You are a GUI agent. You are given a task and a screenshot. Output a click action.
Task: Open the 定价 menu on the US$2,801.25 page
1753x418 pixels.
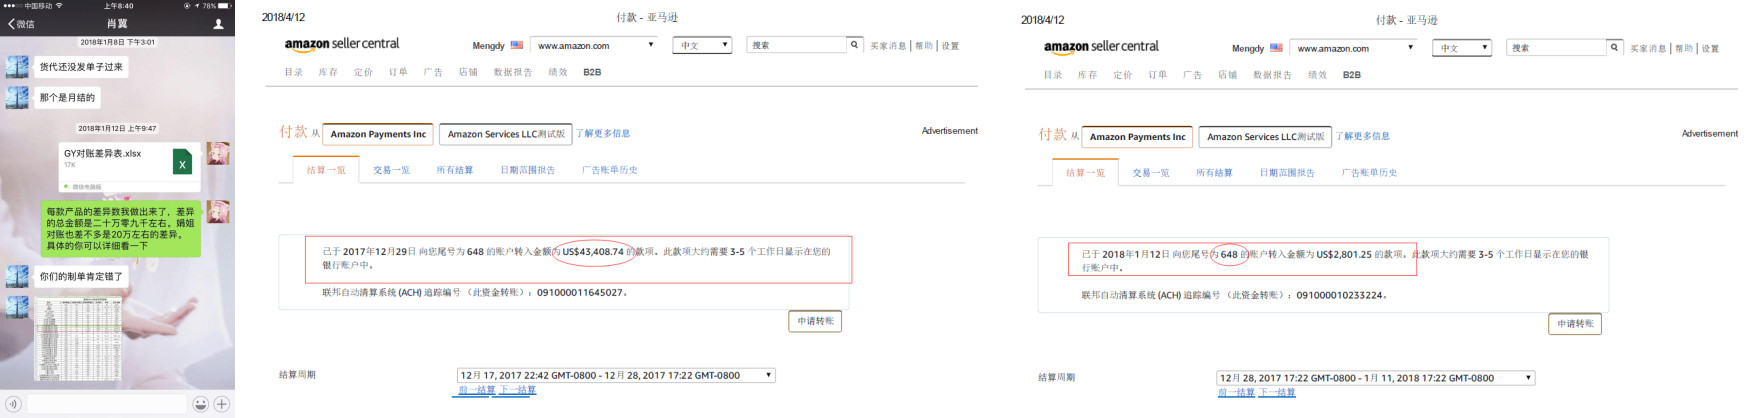click(x=1123, y=75)
